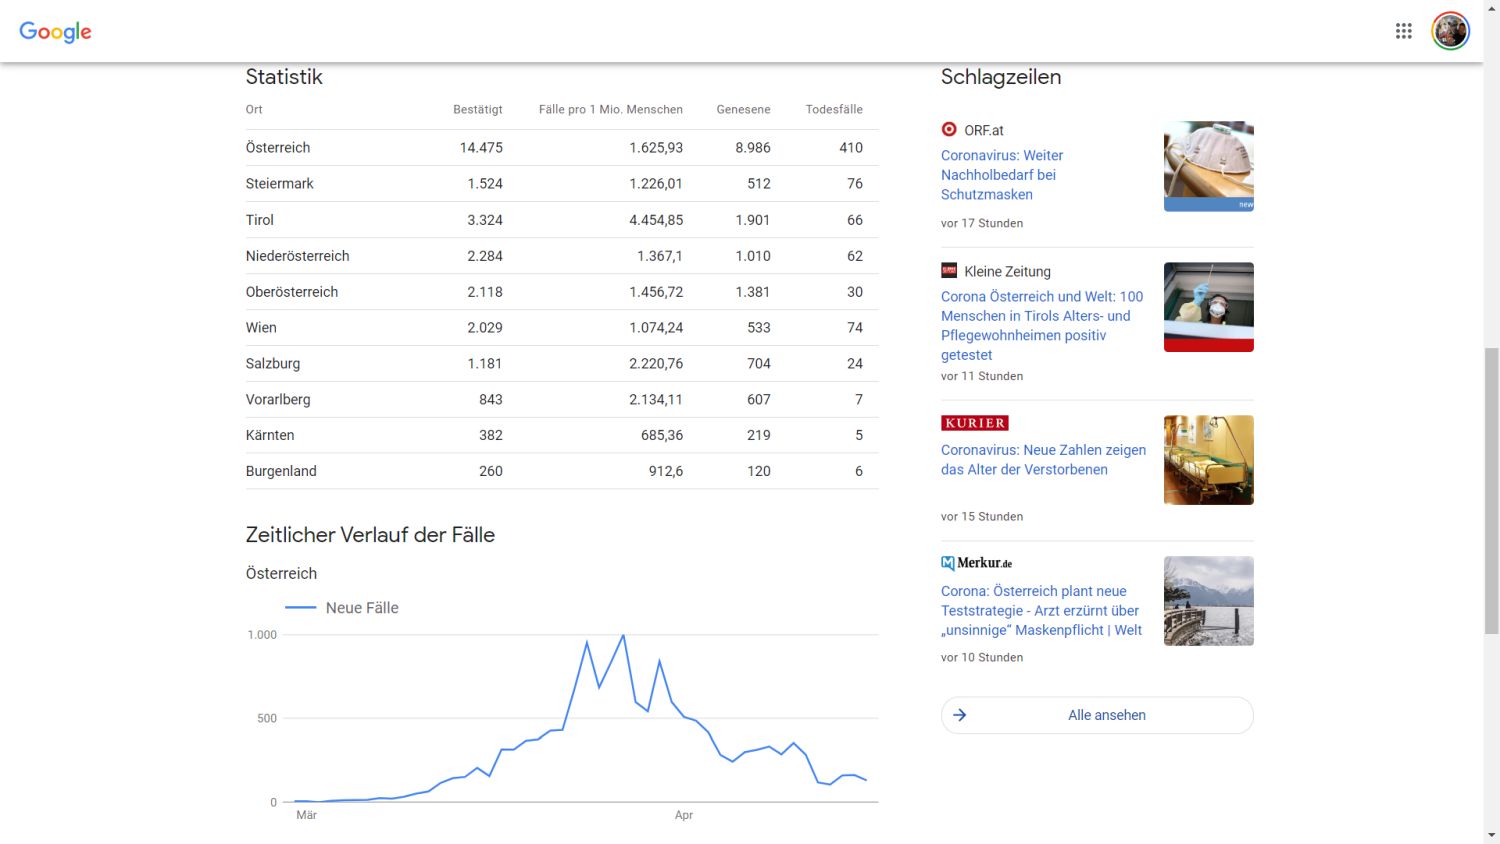The image size is (1500, 844).
Task: Click the hospital beds article thumbnail
Action: point(1208,460)
